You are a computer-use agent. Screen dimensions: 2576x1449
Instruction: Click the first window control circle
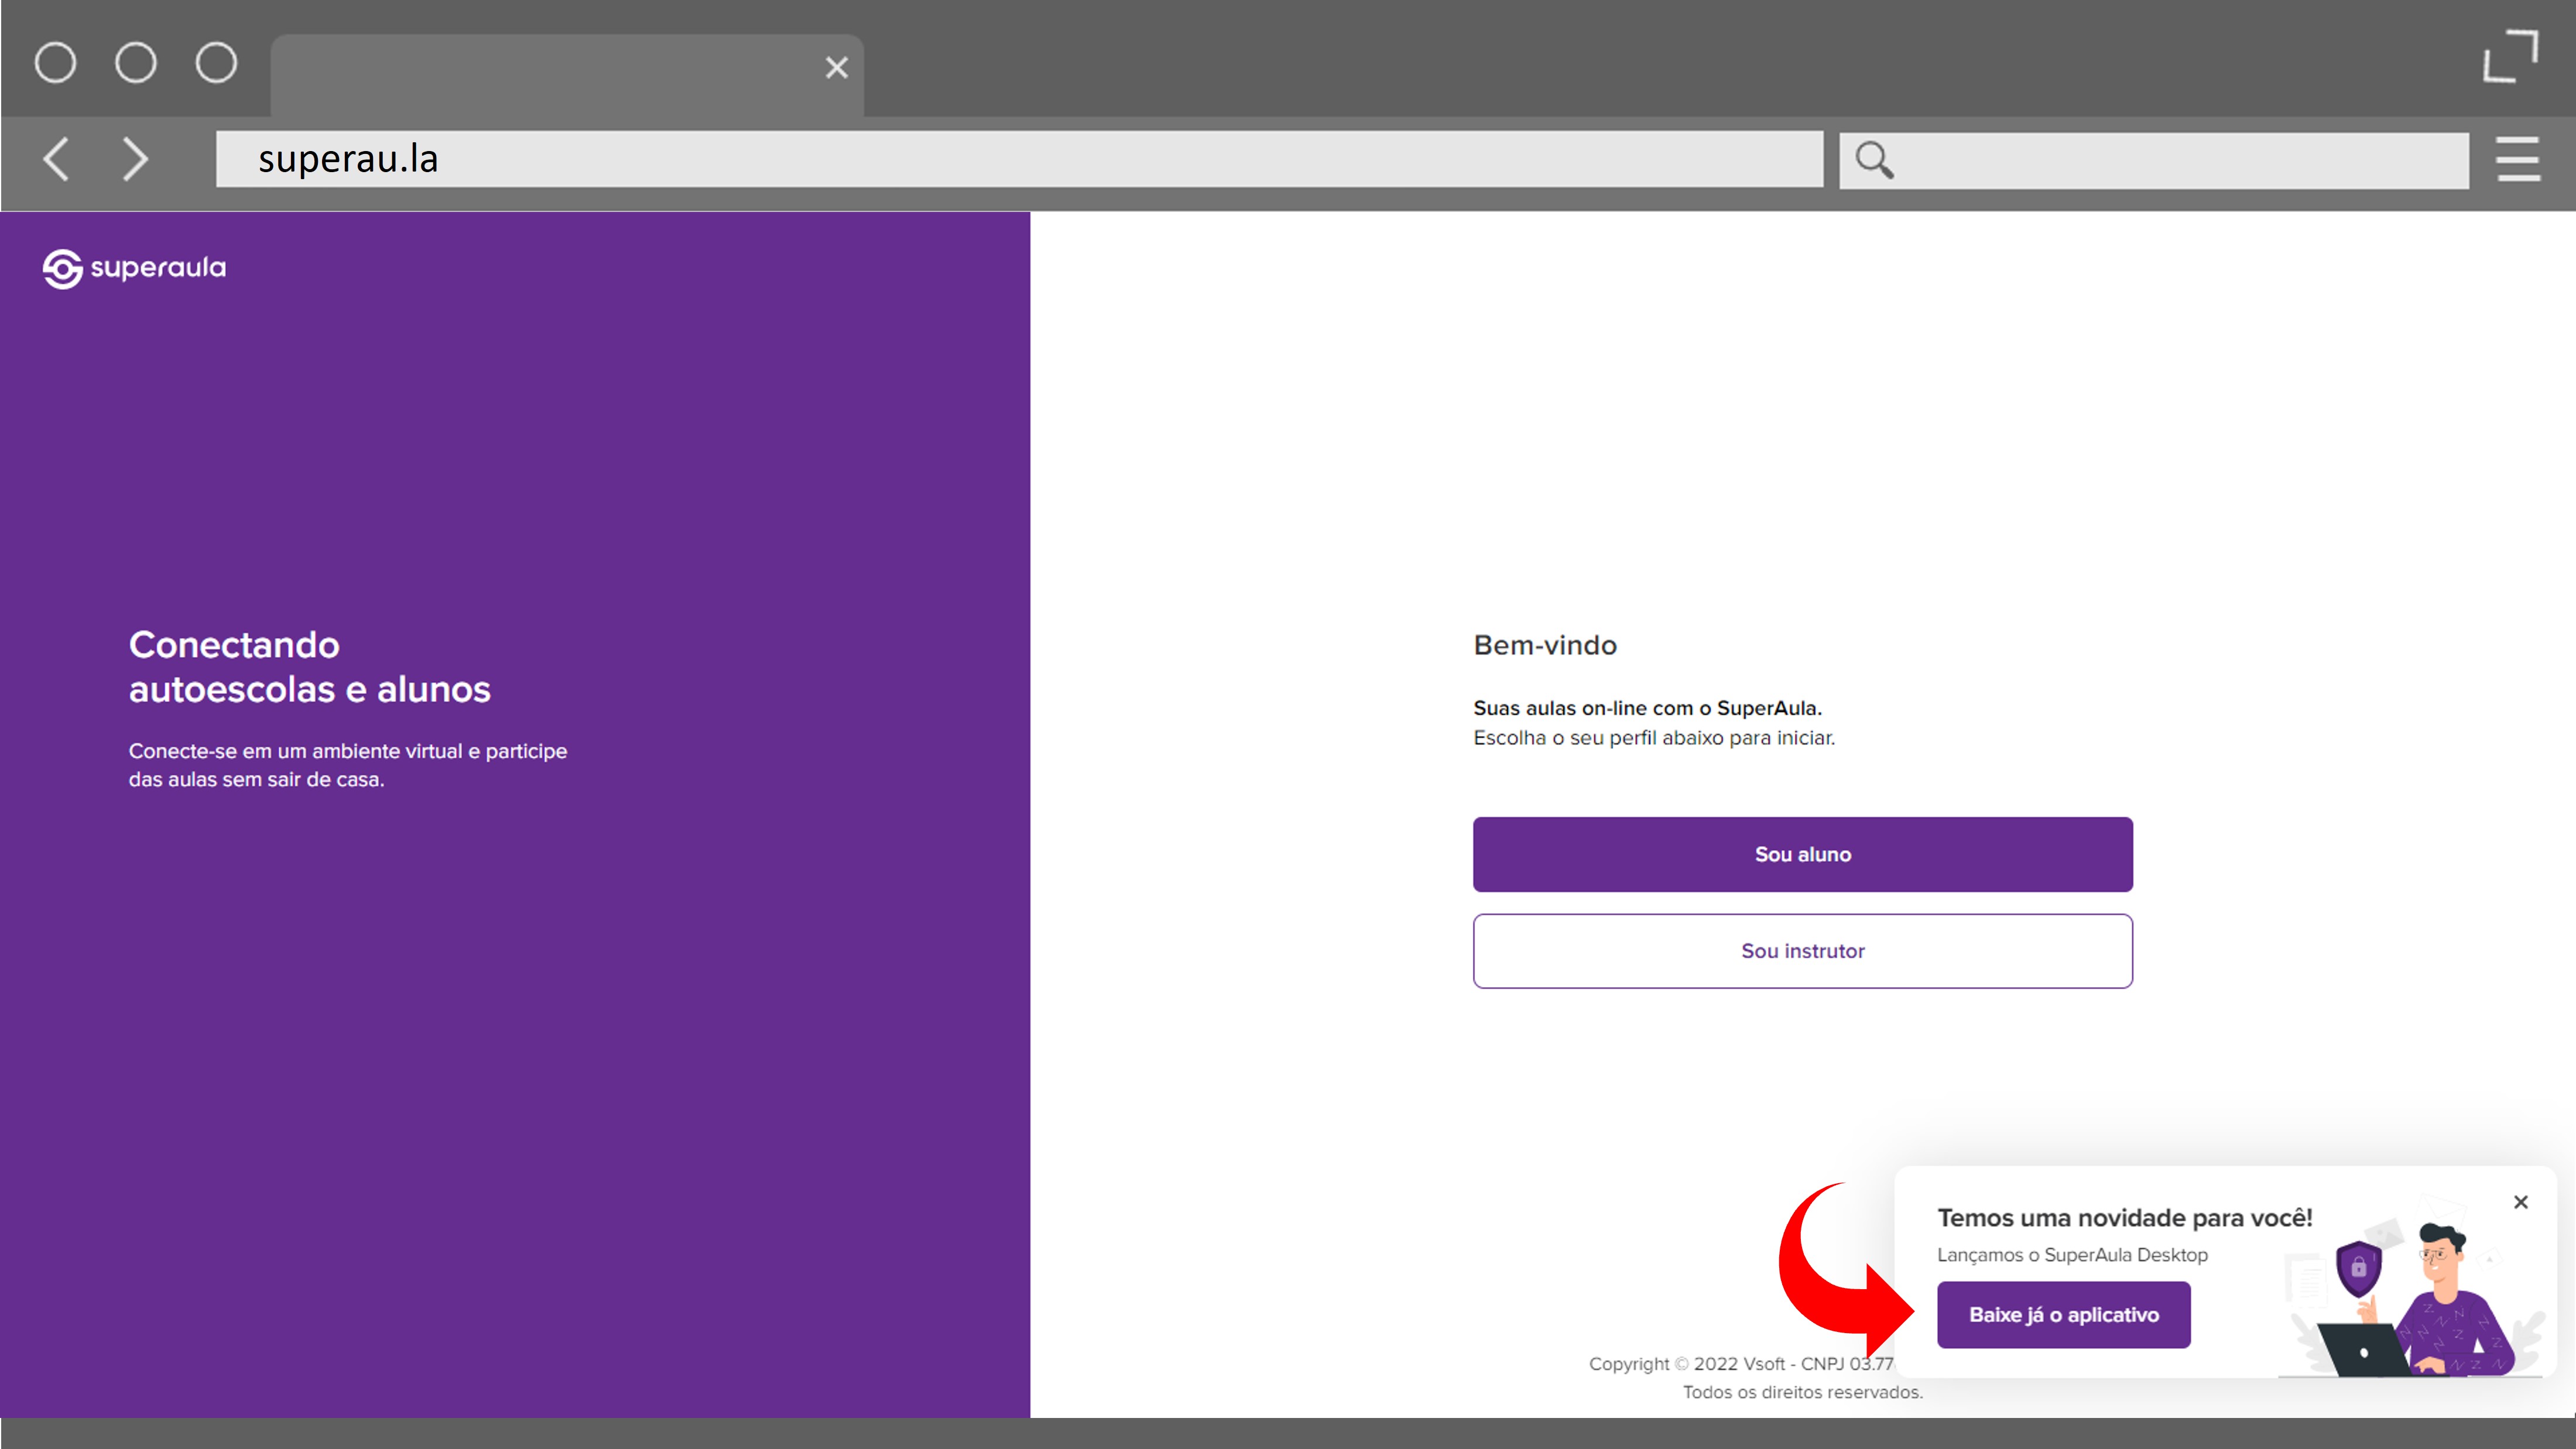pyautogui.click(x=55, y=63)
